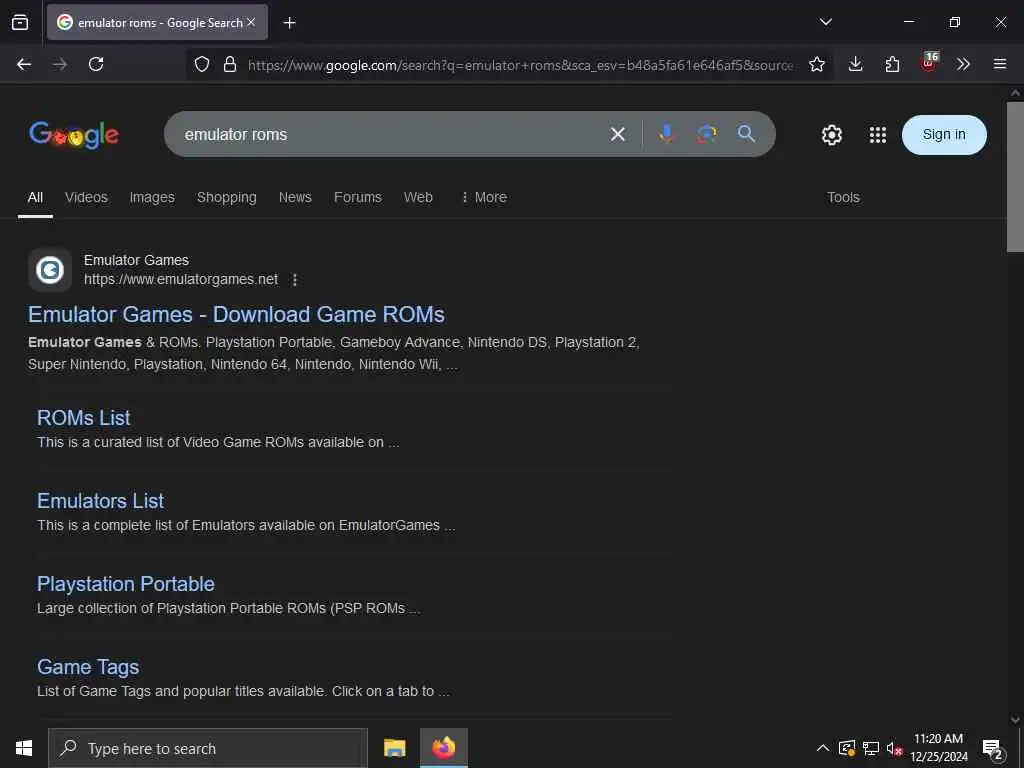Viewport: 1024px width, 768px height.
Task: Expand the More search filters menu
Action: click(x=484, y=197)
